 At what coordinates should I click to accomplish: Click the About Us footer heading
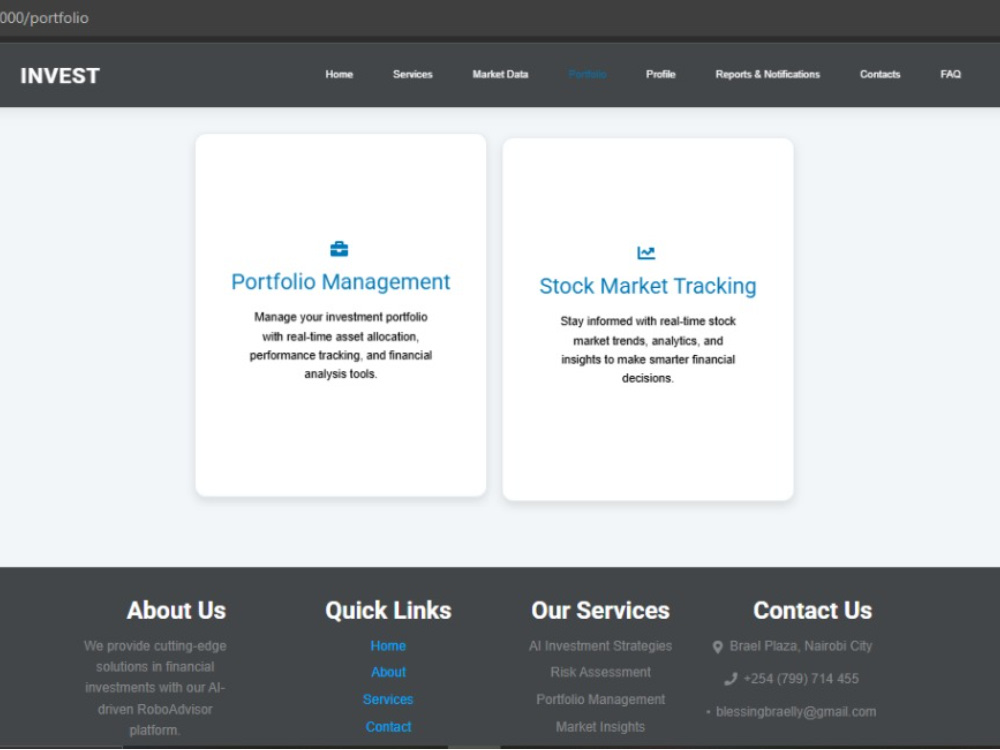point(176,610)
